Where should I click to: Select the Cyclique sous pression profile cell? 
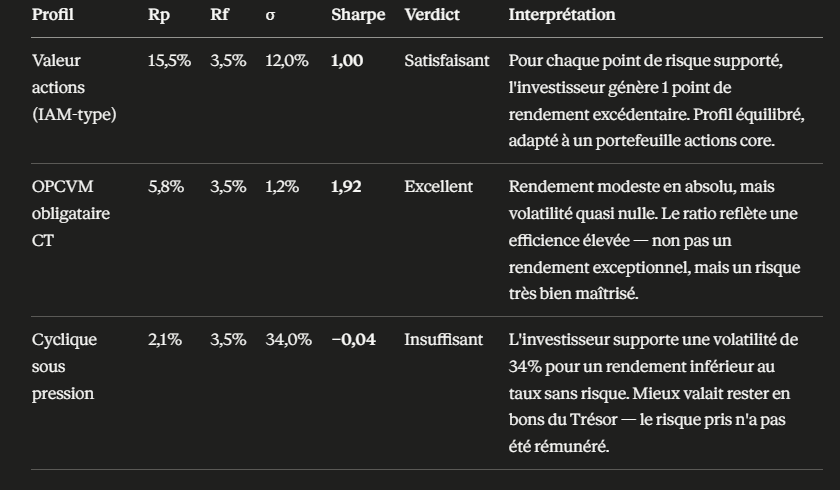(x=64, y=366)
